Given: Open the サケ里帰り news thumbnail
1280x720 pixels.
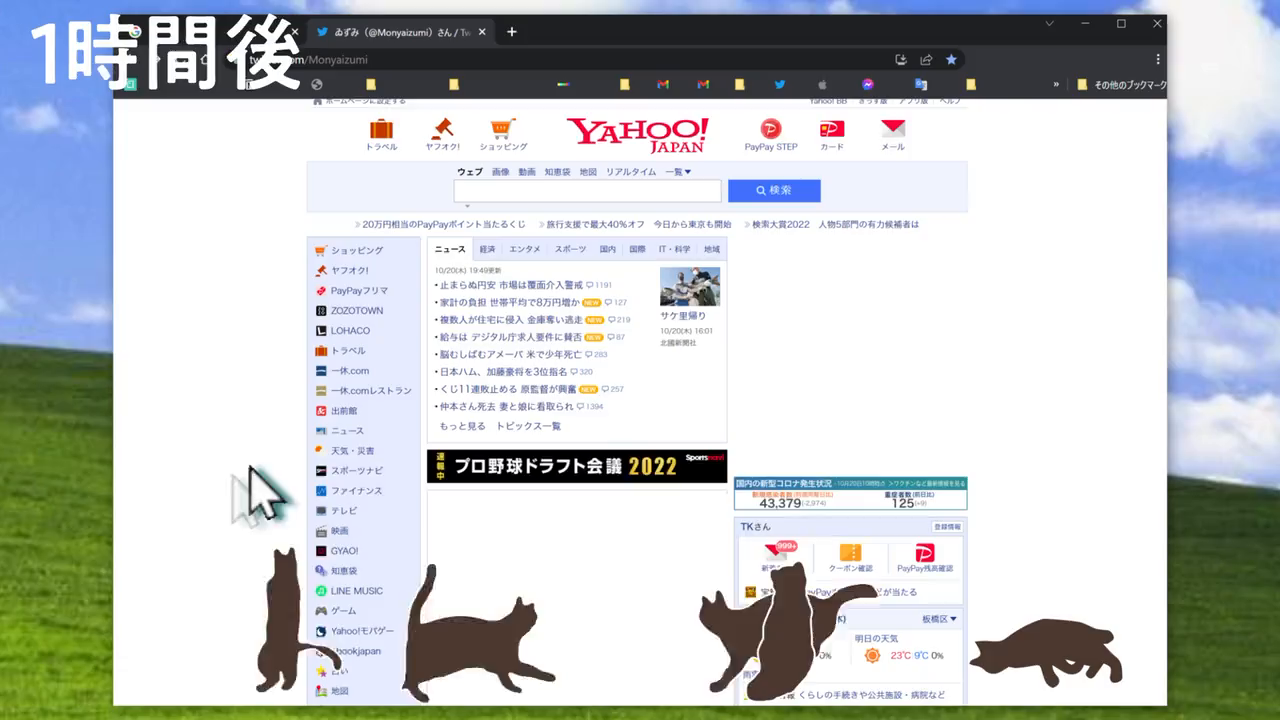Looking at the screenshot, I should (689, 286).
